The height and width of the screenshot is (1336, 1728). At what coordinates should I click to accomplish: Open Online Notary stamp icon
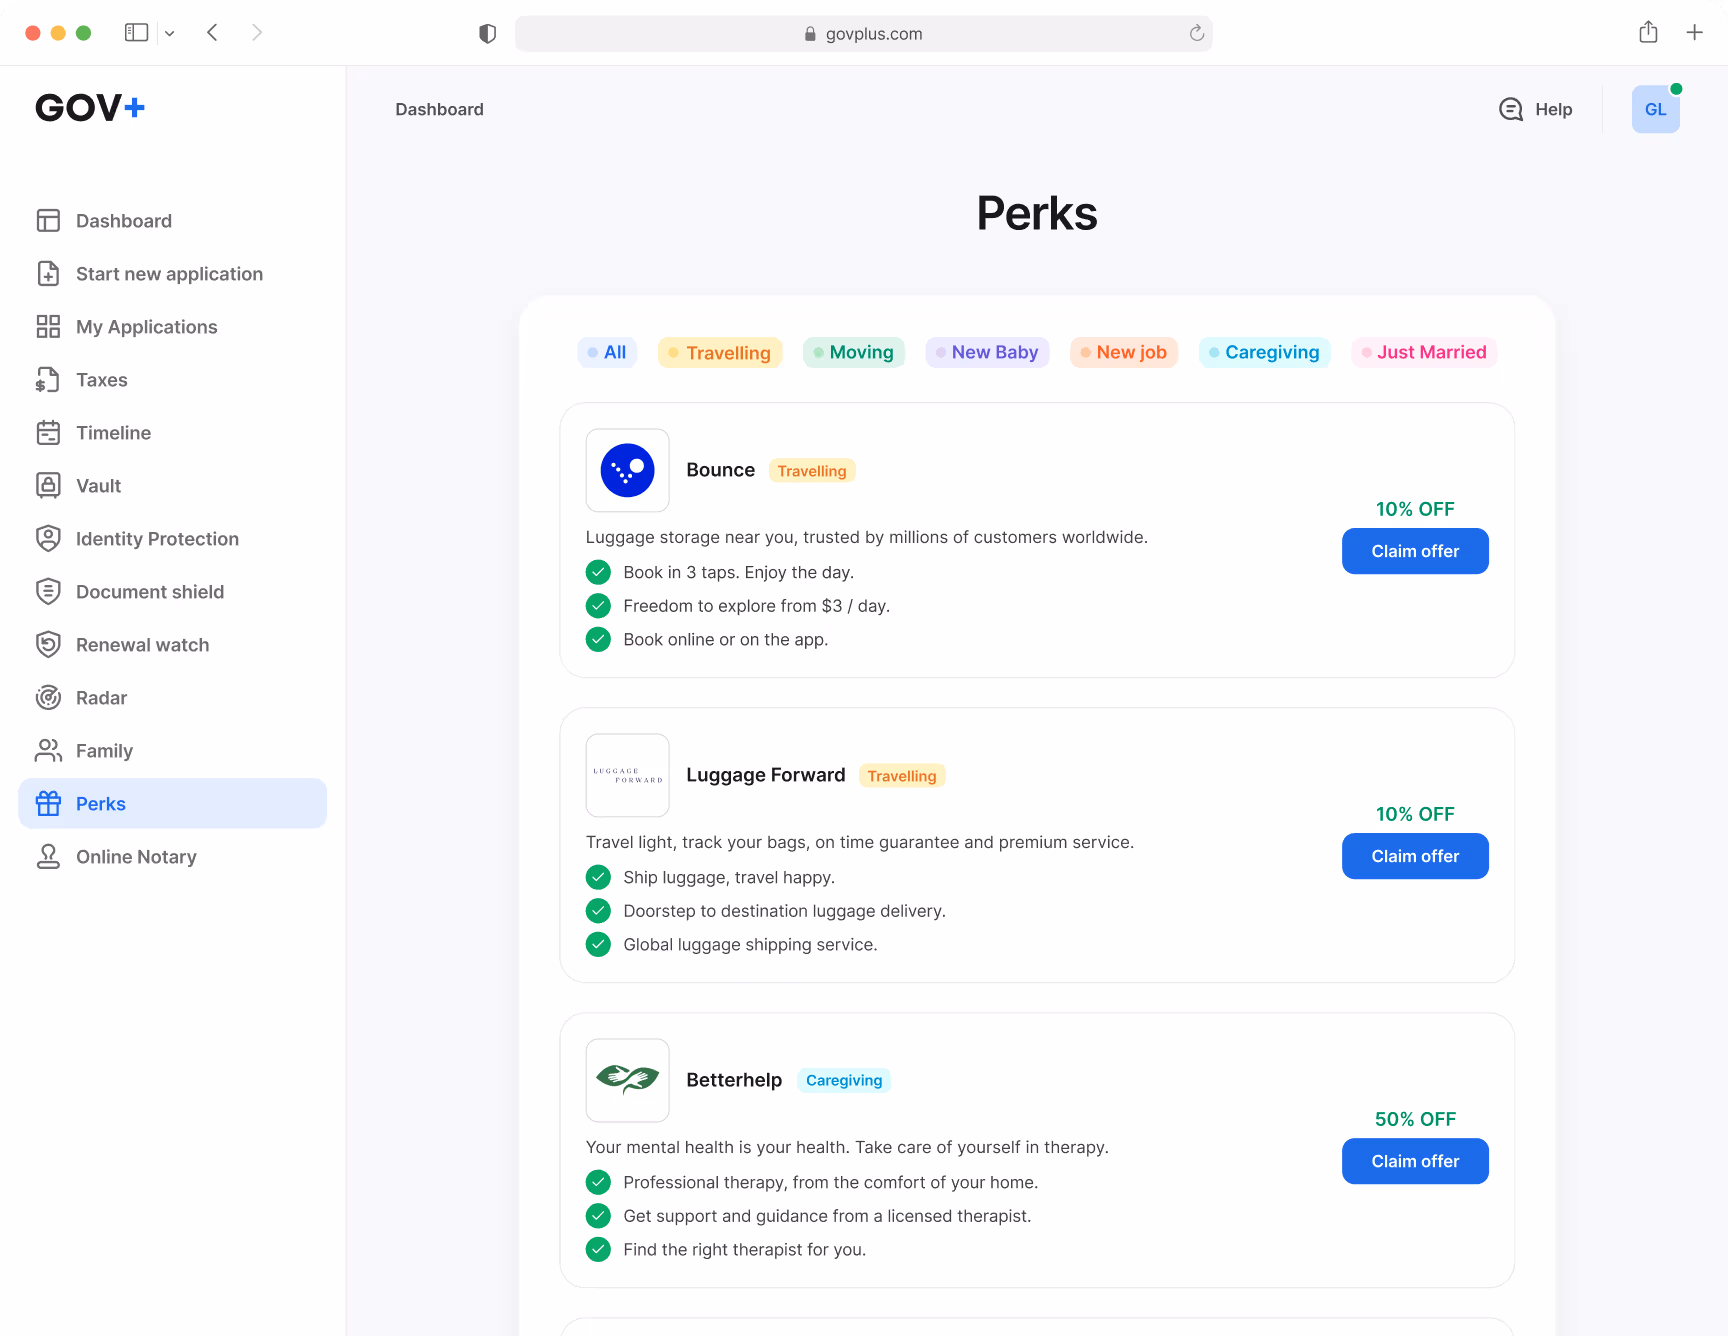click(x=48, y=857)
